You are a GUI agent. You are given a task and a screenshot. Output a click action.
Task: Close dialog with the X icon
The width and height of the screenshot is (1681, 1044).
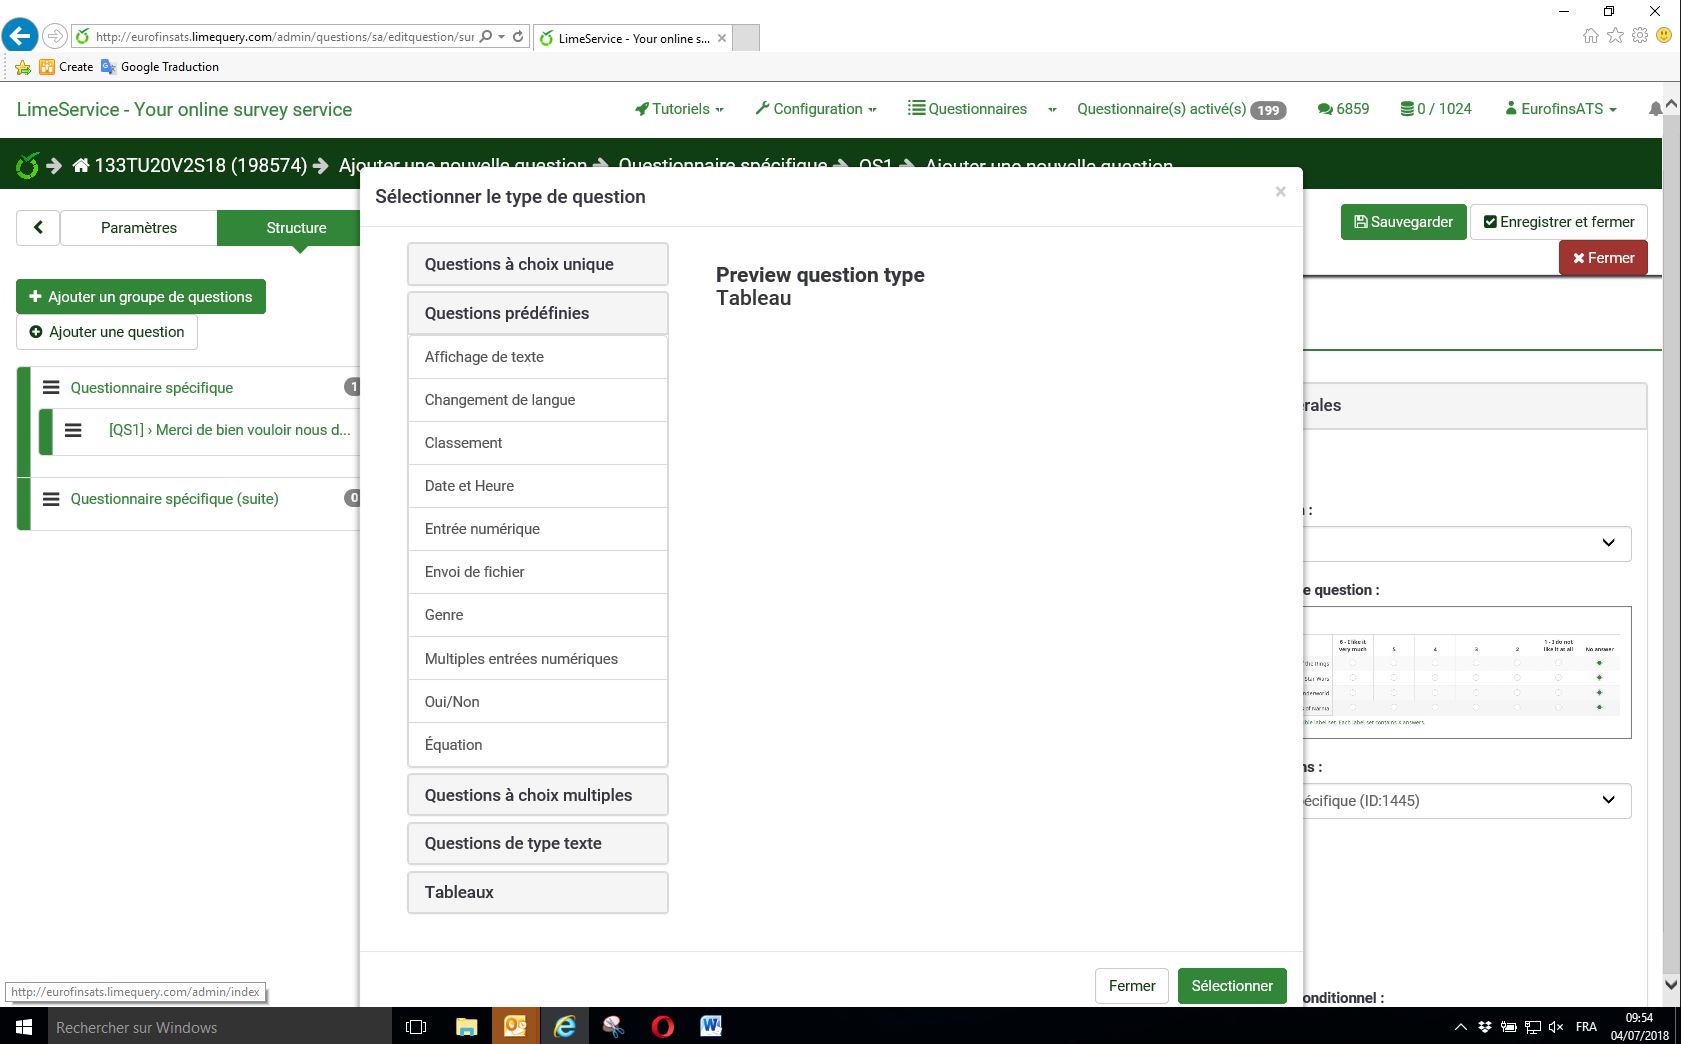tap(1280, 192)
